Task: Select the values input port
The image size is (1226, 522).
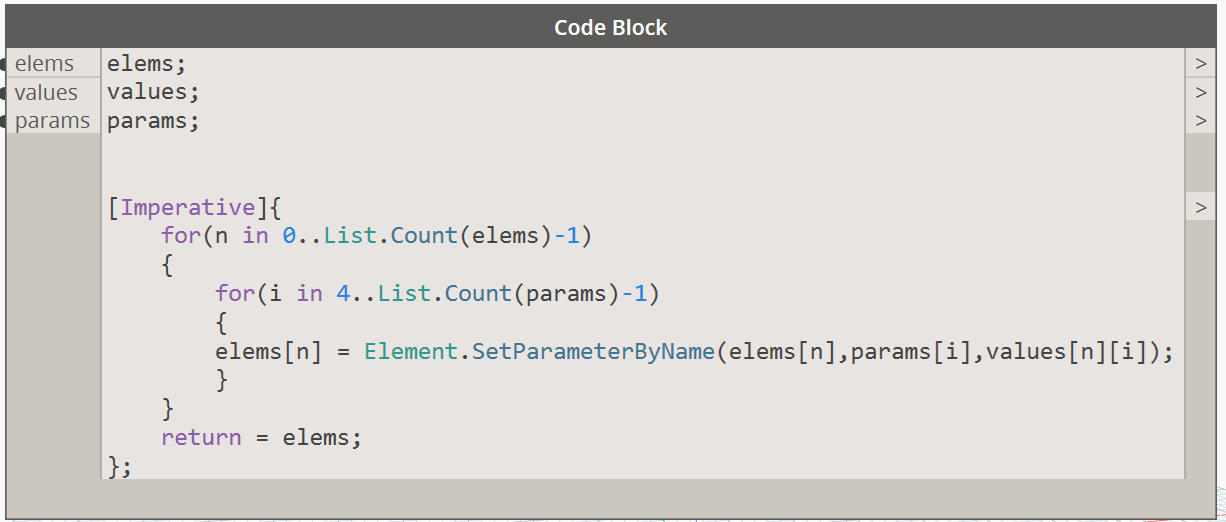Action: coord(52,92)
